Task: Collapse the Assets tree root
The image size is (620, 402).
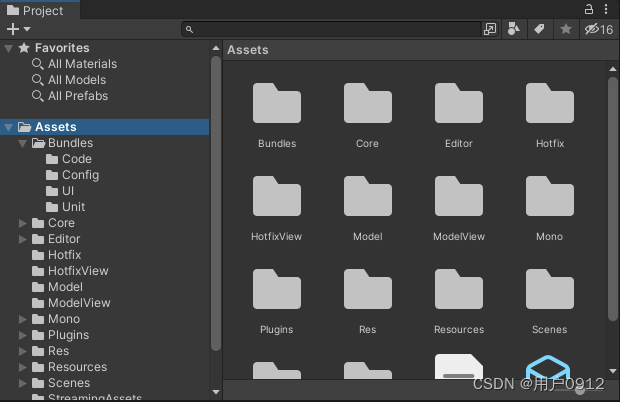Action: coord(8,128)
